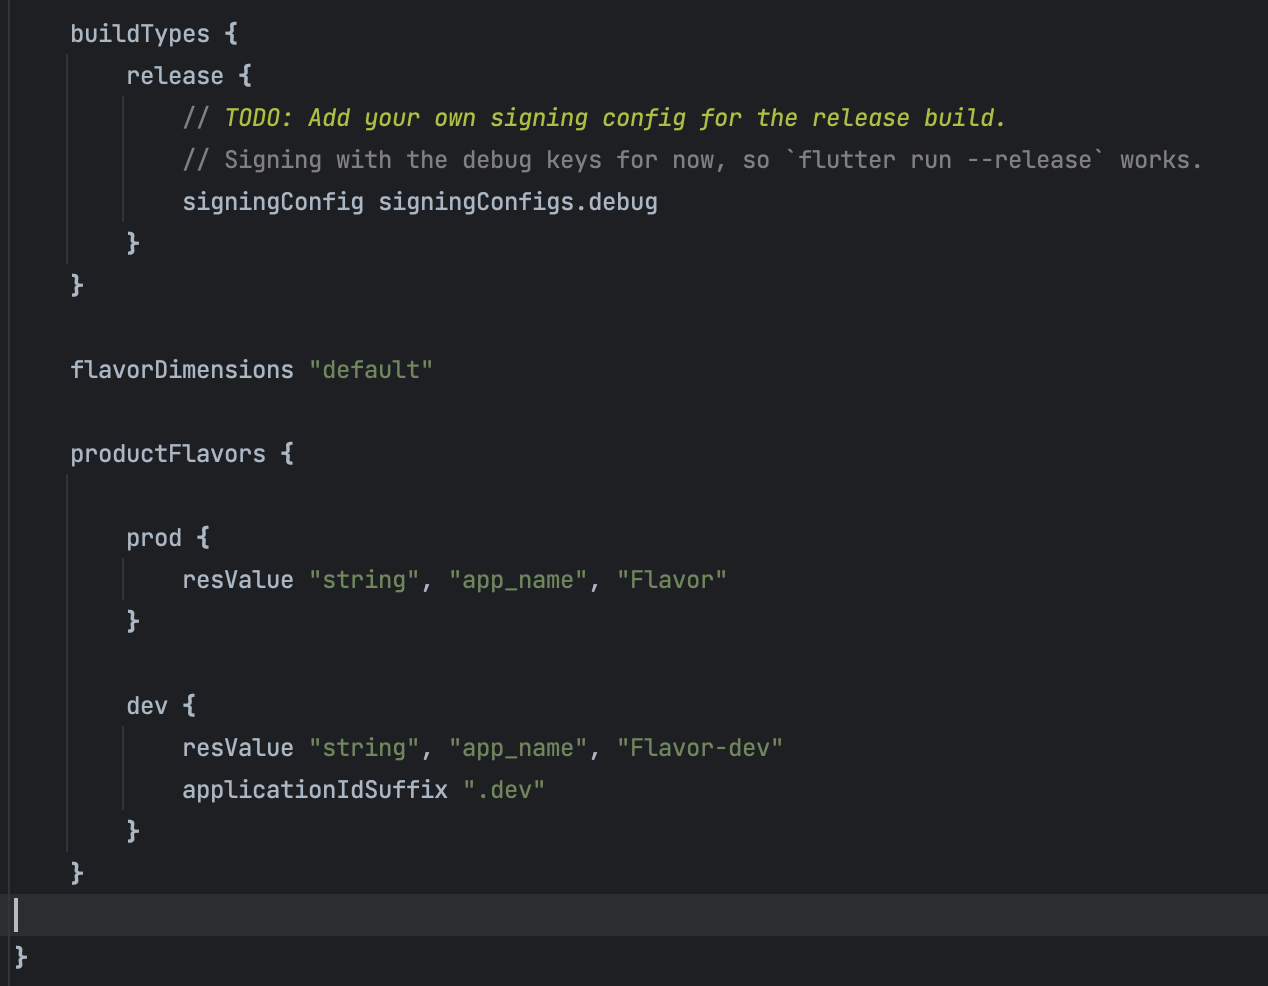This screenshot has width=1268, height=986.
Task: Click the empty line with the caret
Action: 634,915
